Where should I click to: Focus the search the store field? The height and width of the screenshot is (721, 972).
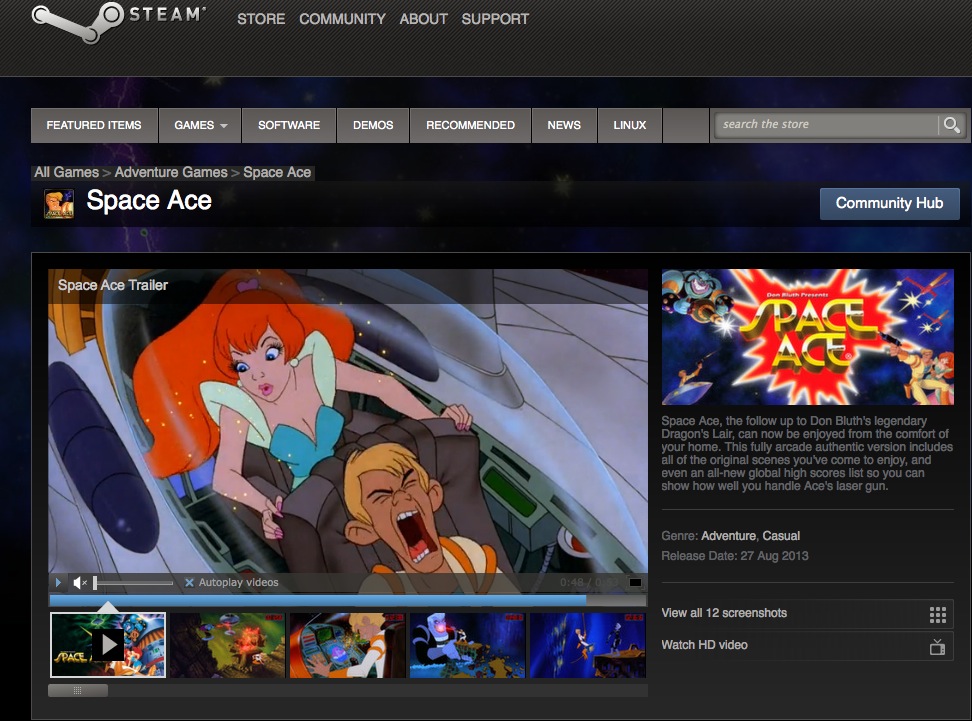tap(827, 125)
